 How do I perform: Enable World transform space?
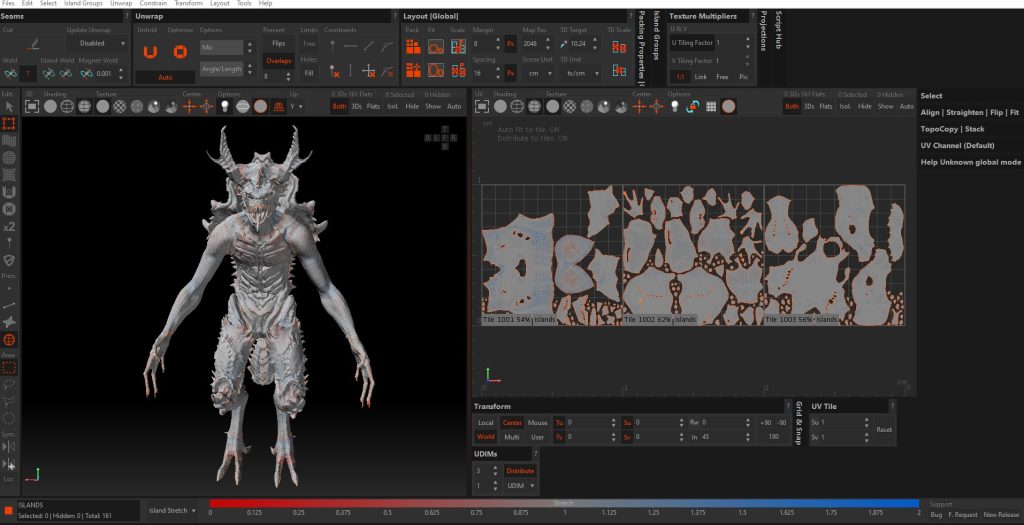tap(486, 437)
